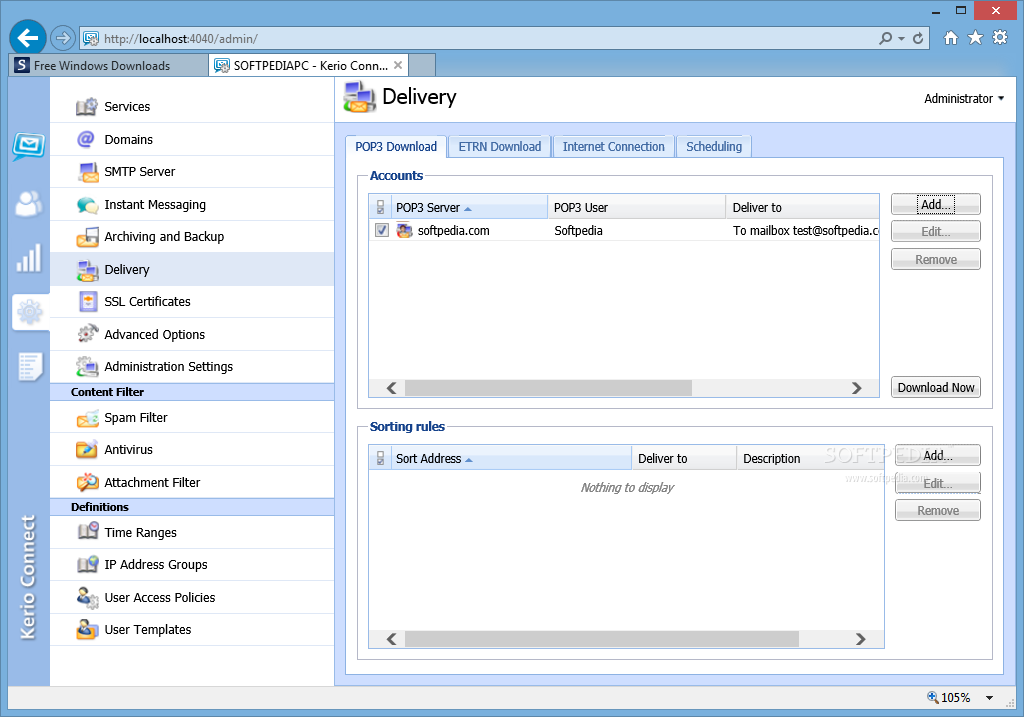The width and height of the screenshot is (1024, 717).
Task: Open the Kerio Connect mail envelope section
Action: pos(29,146)
